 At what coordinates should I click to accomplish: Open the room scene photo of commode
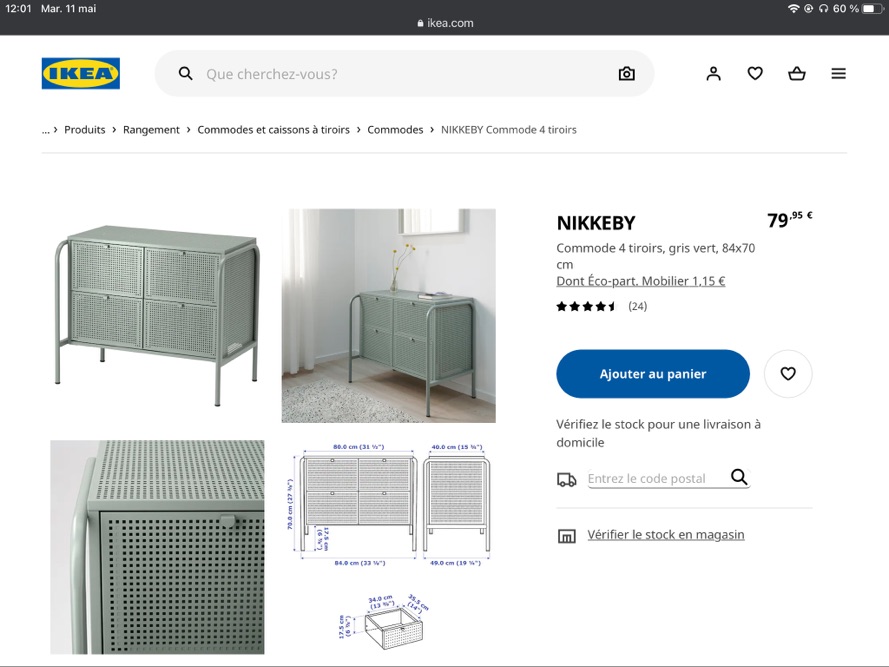[x=388, y=316]
